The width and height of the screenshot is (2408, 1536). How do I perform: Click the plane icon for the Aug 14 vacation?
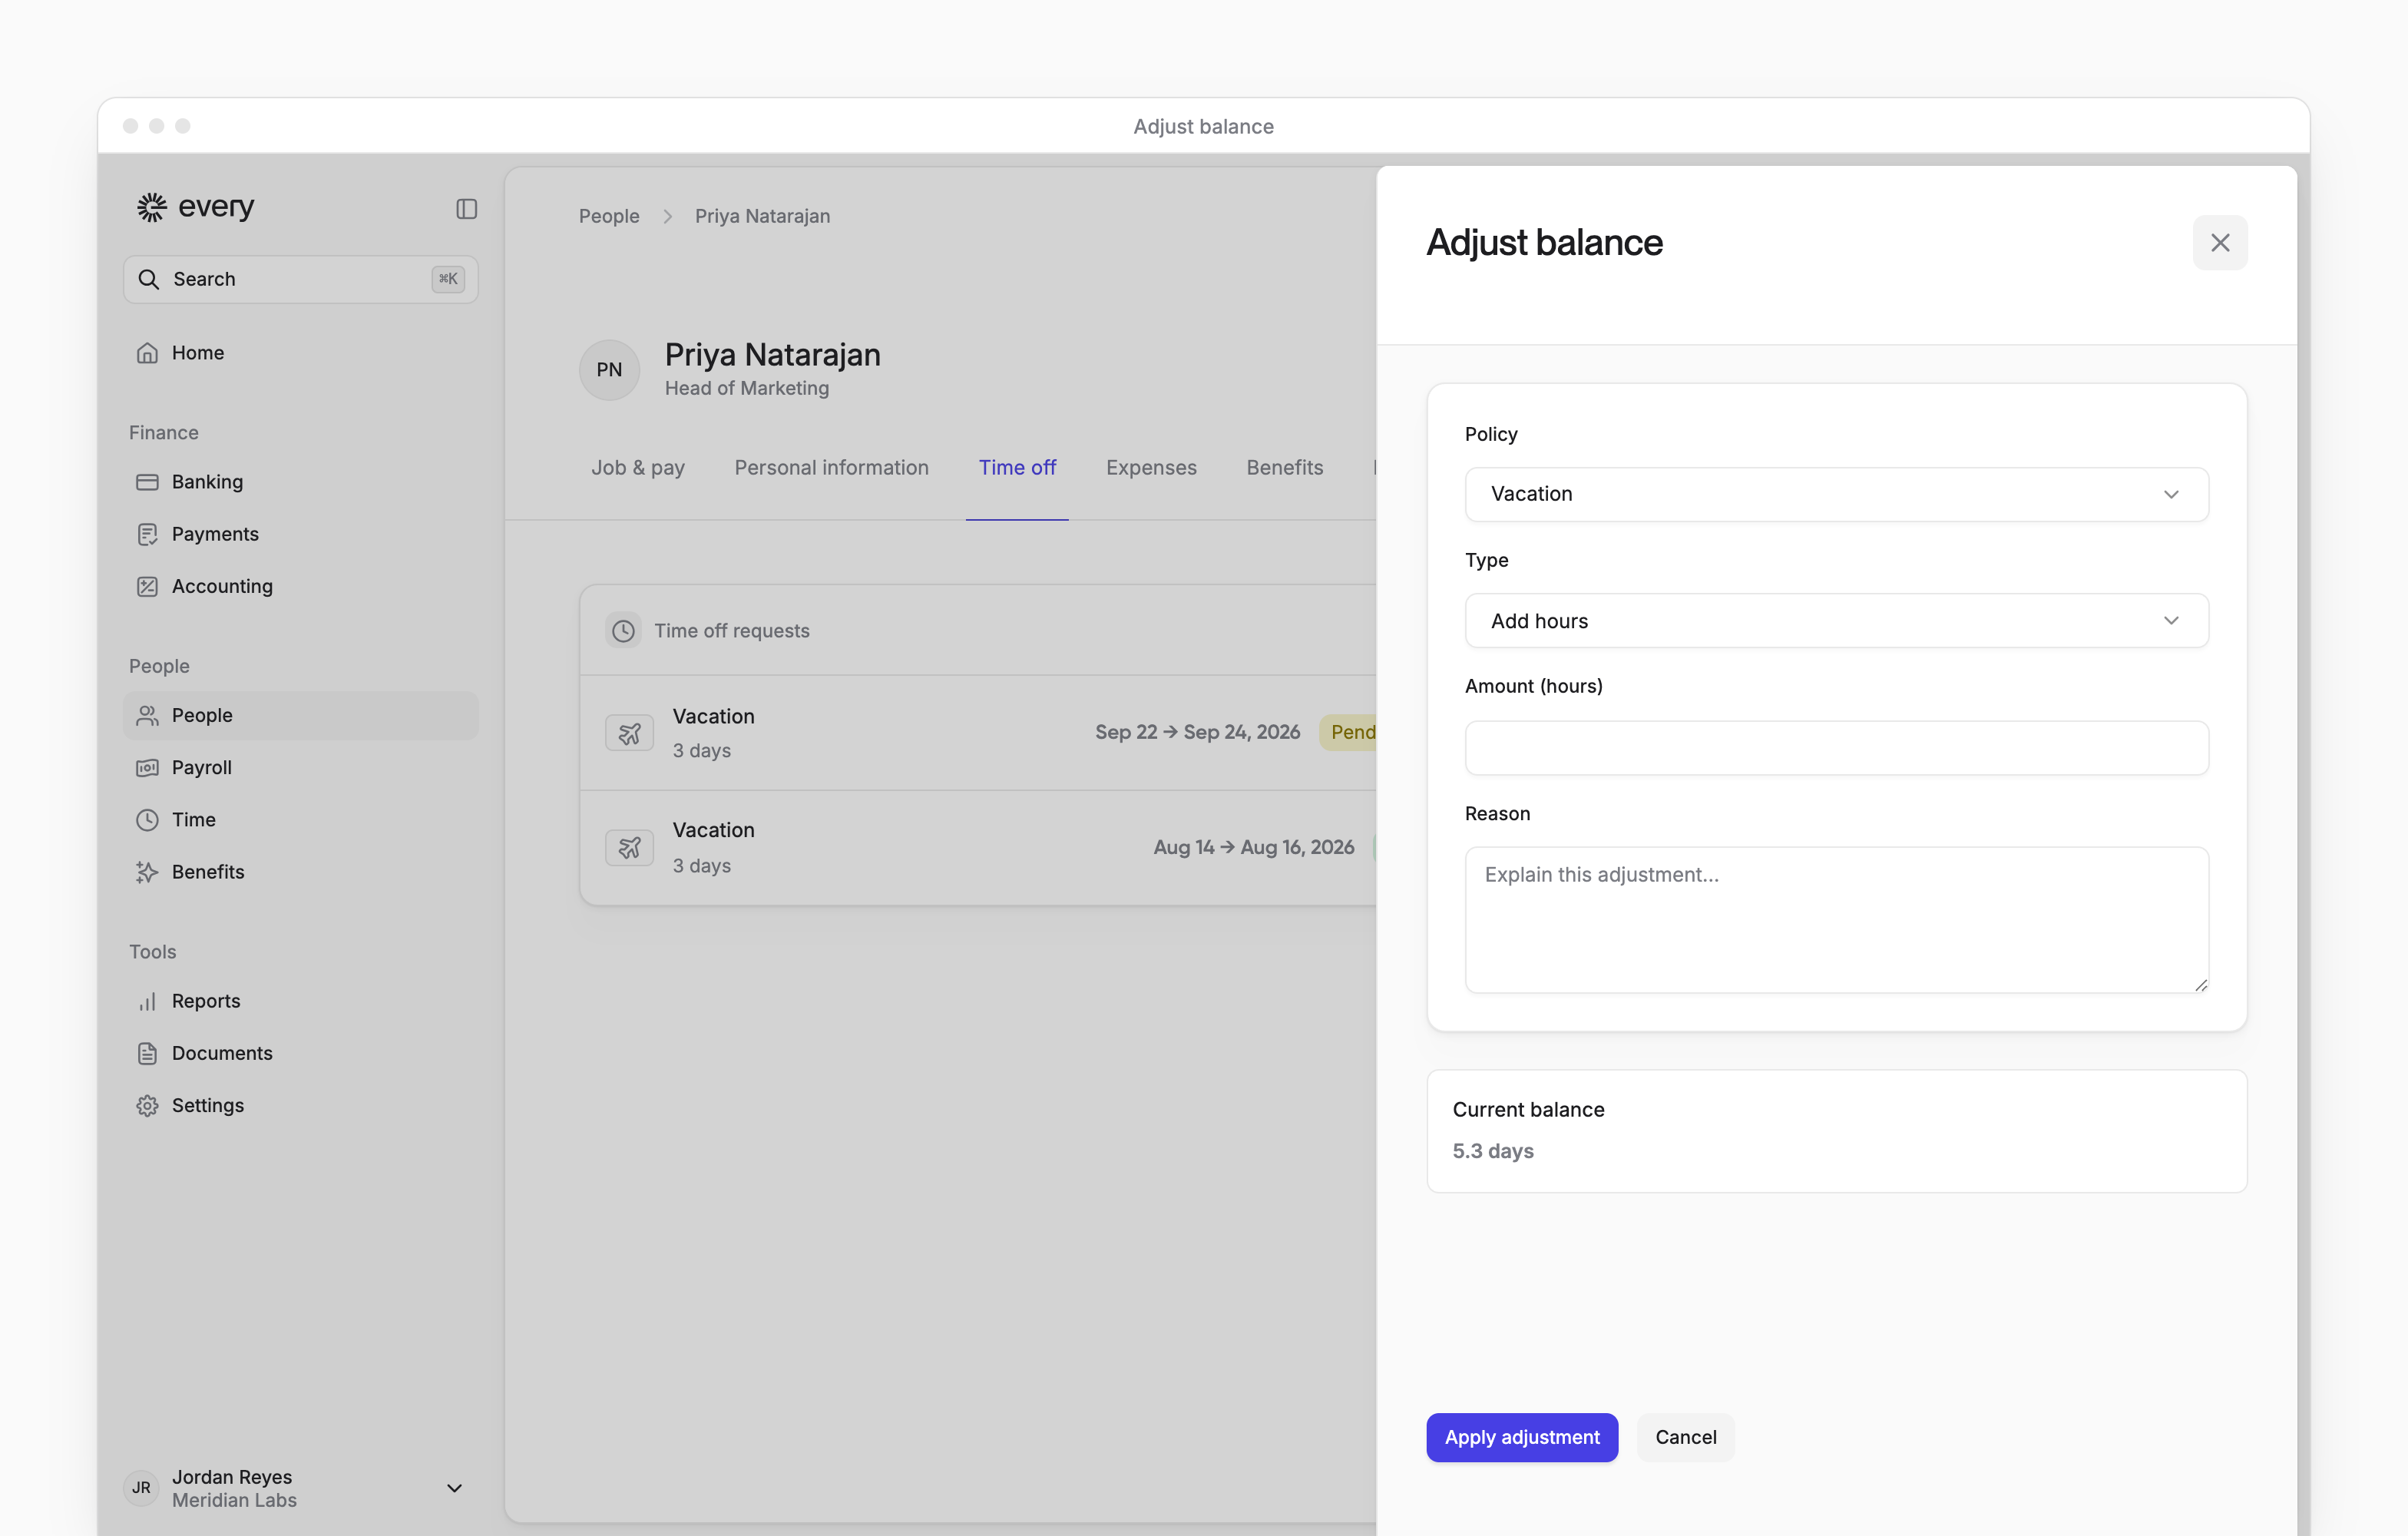pos(629,848)
